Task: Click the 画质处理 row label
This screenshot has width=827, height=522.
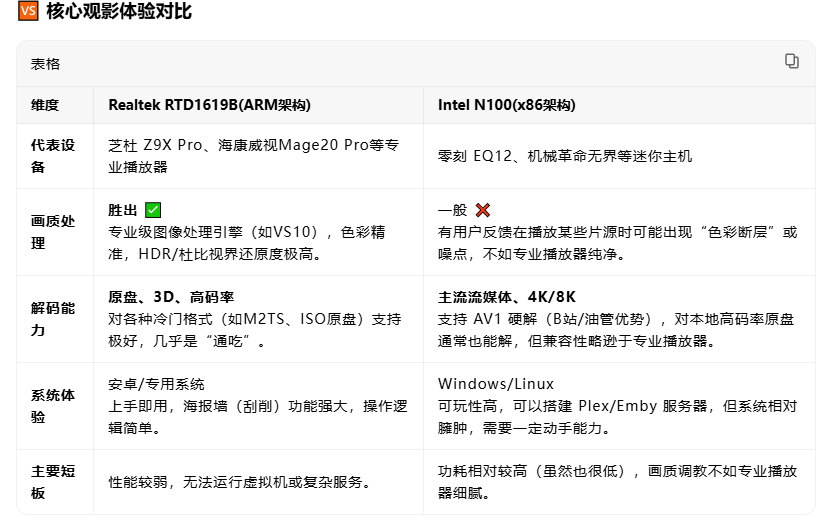Action: (53, 232)
